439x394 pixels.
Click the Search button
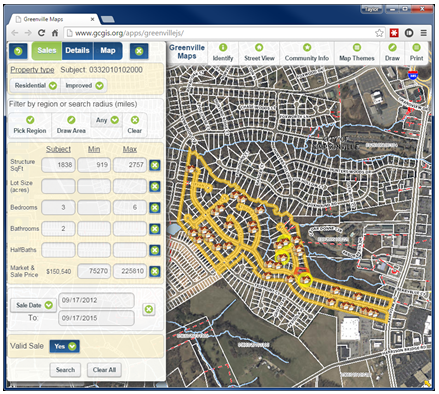coord(65,370)
